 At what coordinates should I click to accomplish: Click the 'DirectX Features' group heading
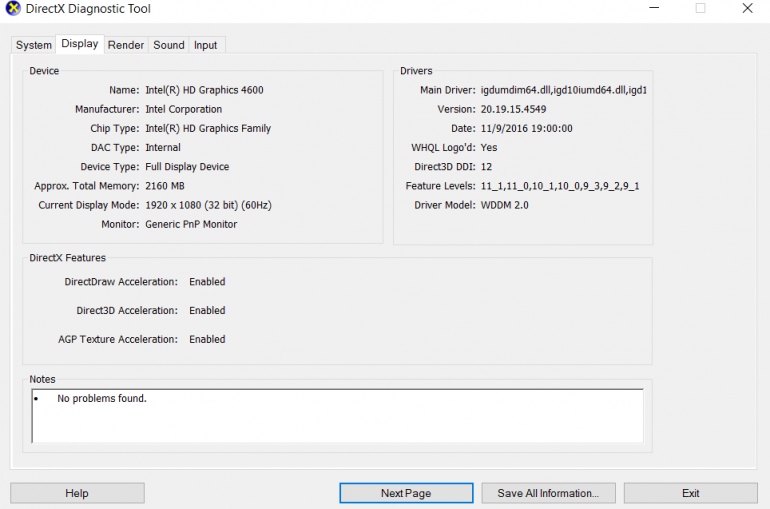(67, 258)
